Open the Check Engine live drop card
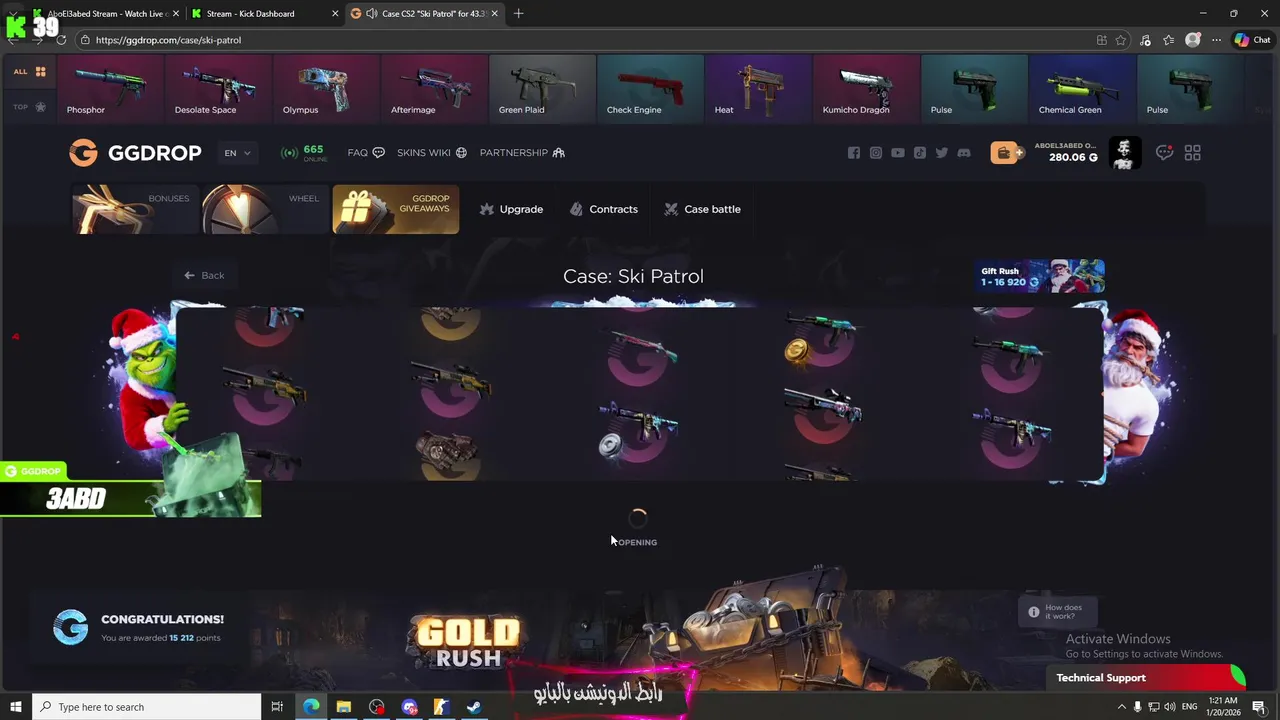Image resolution: width=1280 pixels, height=720 pixels. [x=651, y=87]
